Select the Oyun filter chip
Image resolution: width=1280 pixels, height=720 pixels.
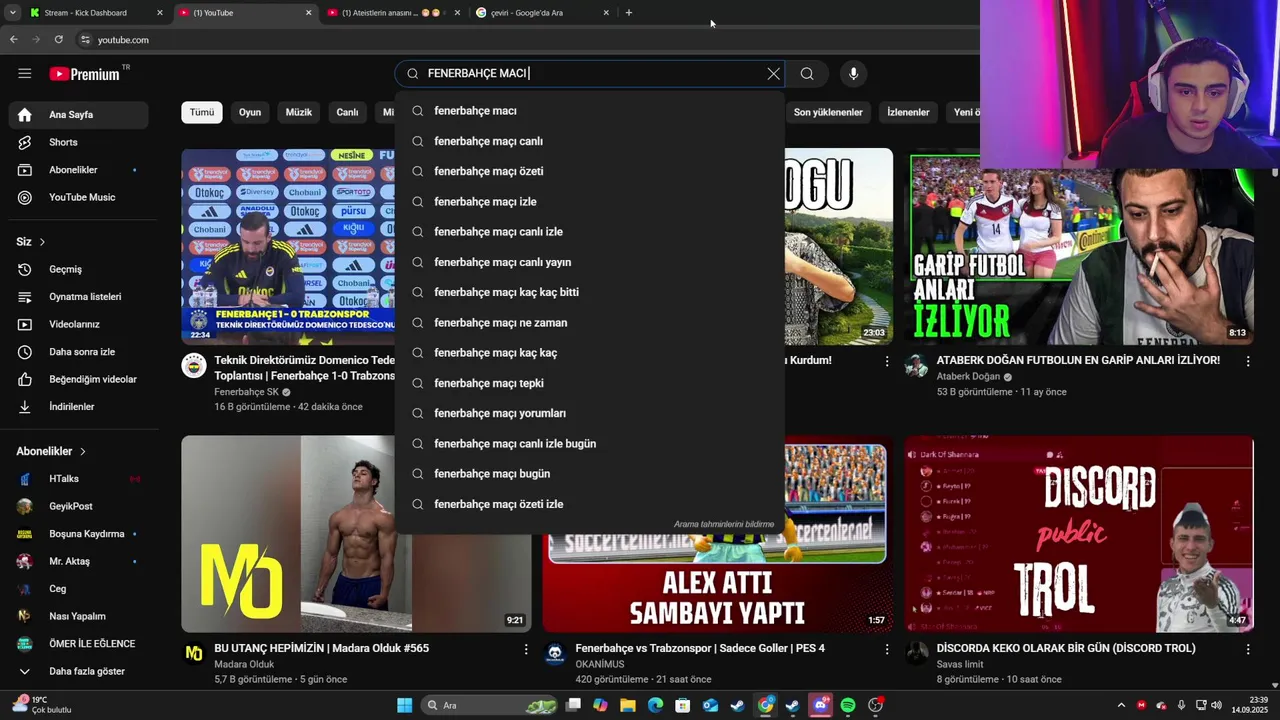[250, 112]
